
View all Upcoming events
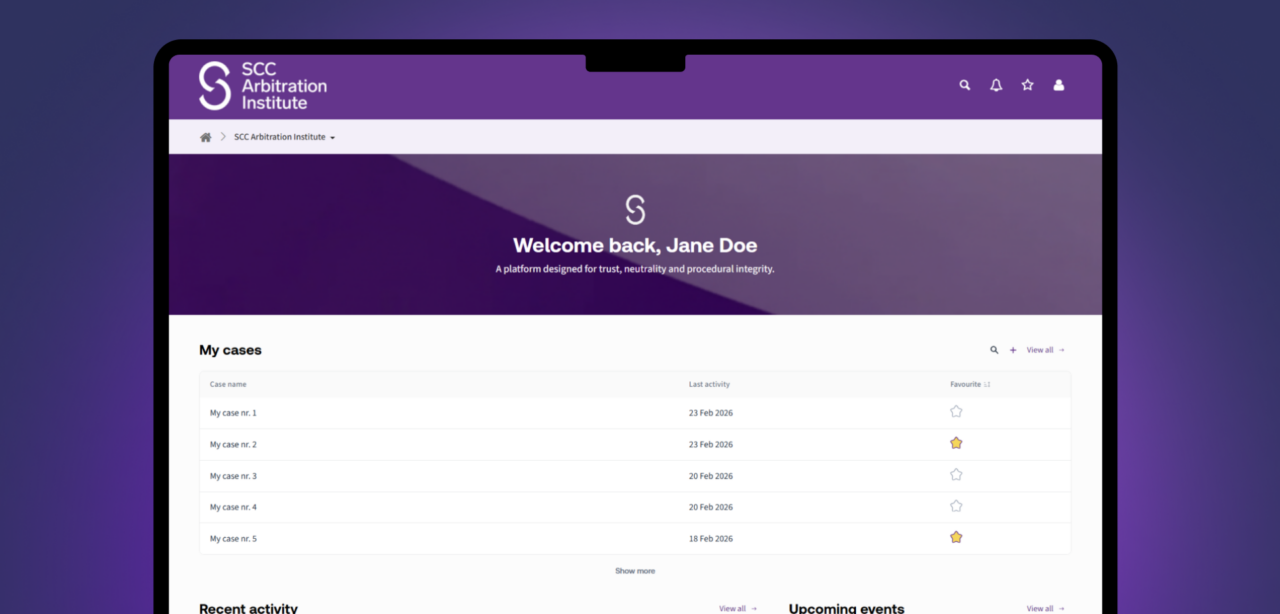click(x=1045, y=608)
